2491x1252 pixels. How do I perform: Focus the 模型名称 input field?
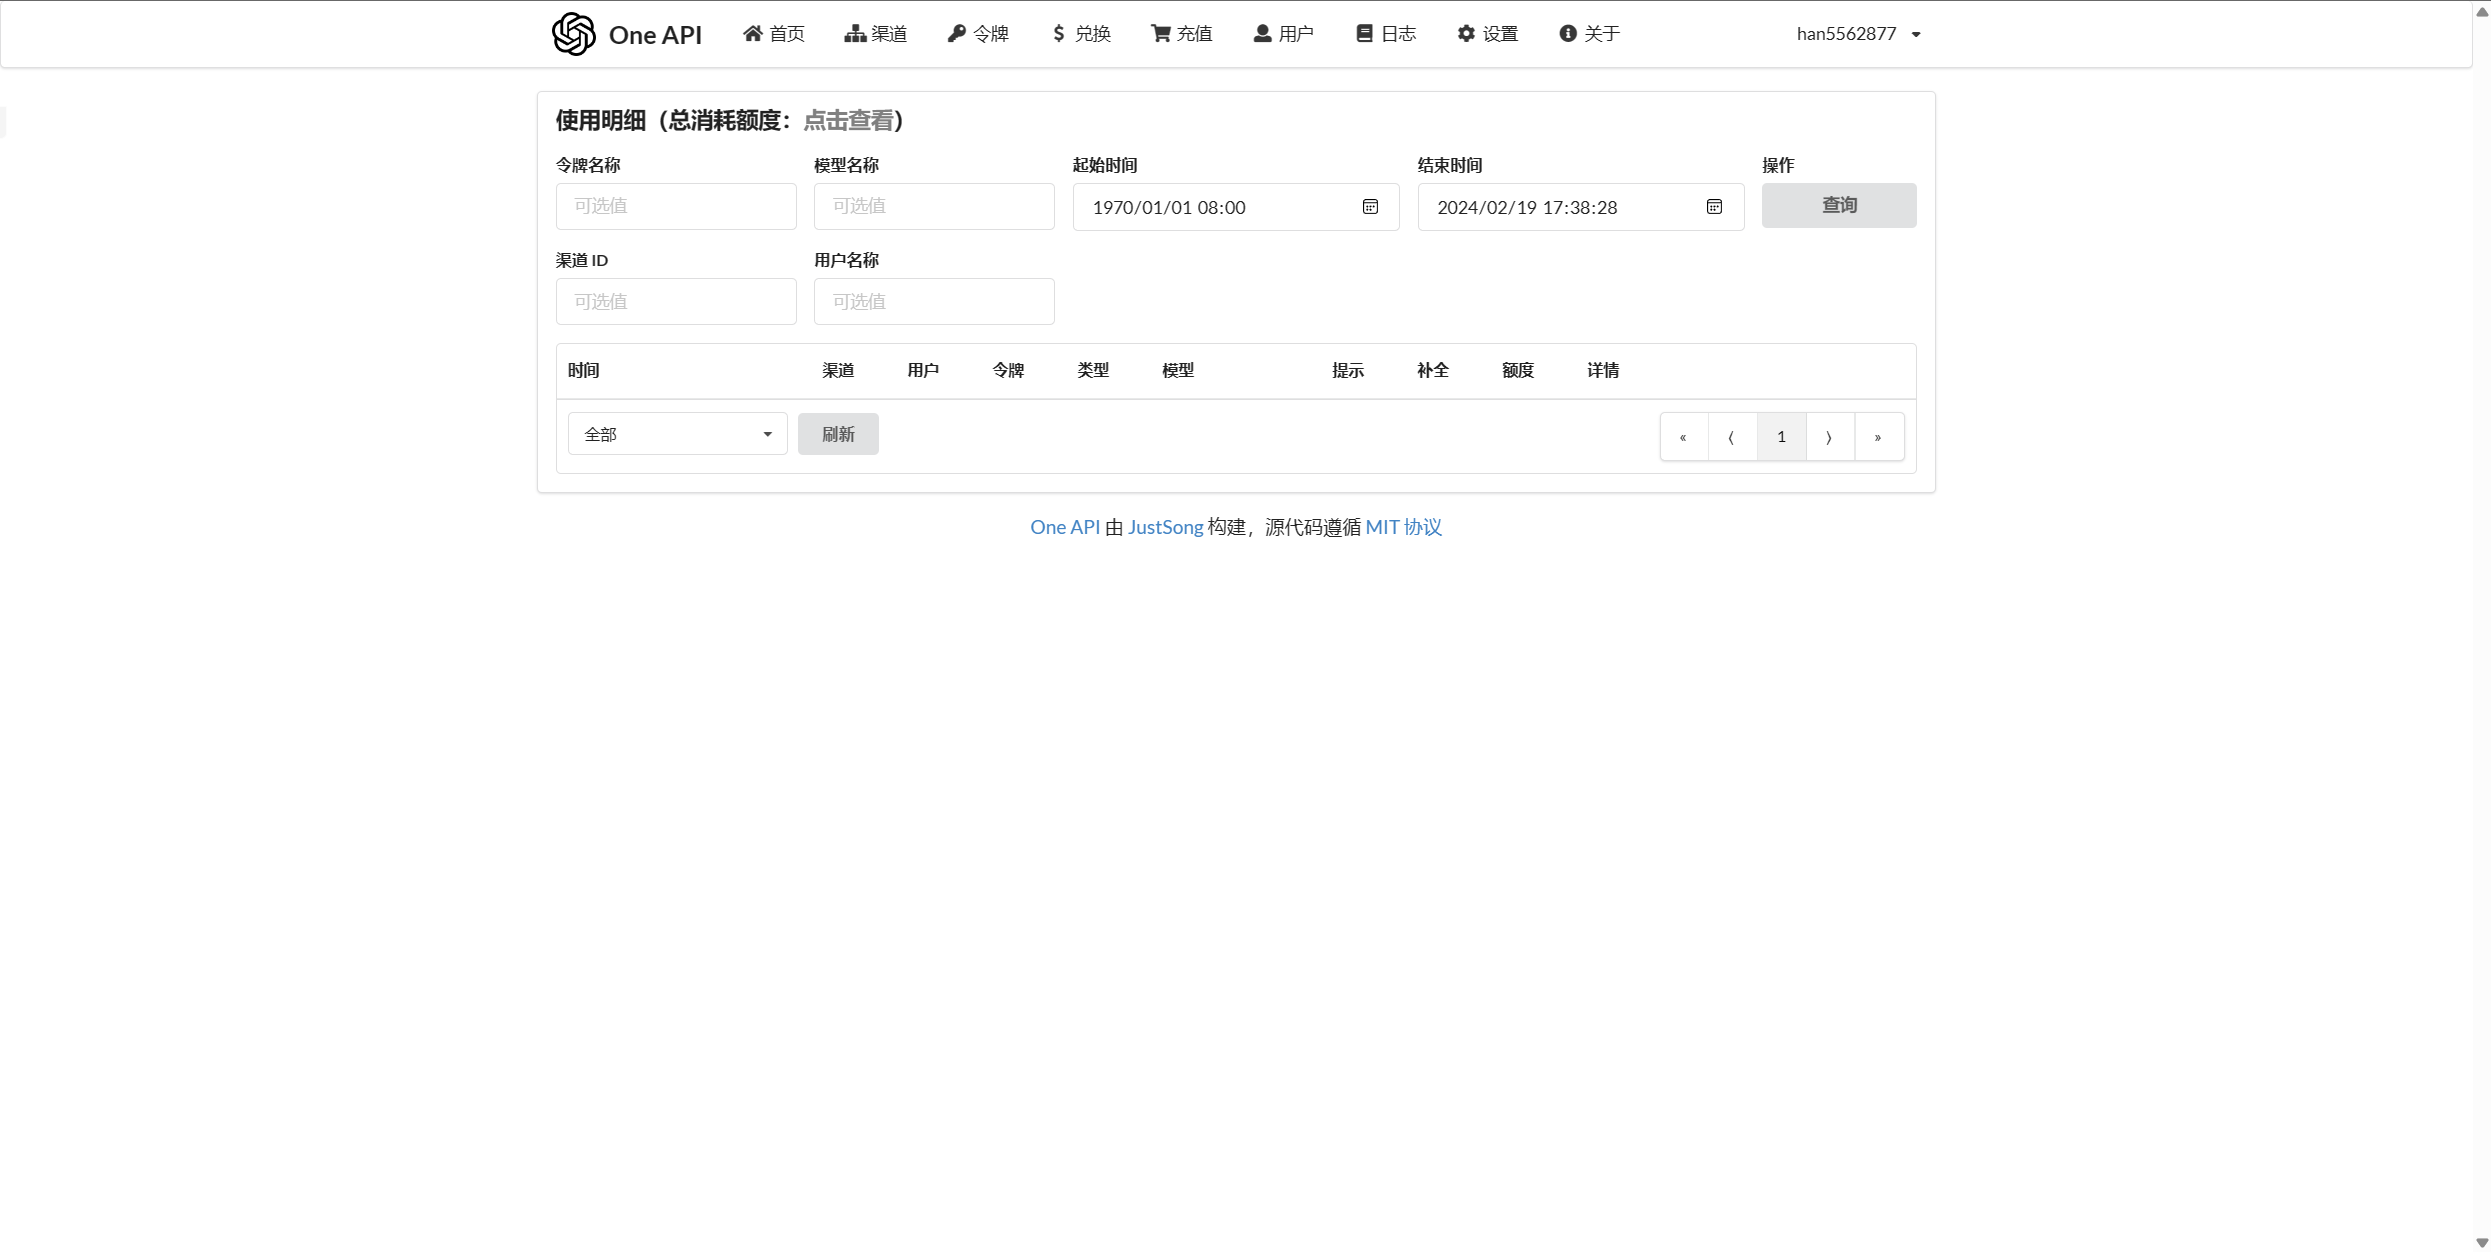click(x=934, y=206)
